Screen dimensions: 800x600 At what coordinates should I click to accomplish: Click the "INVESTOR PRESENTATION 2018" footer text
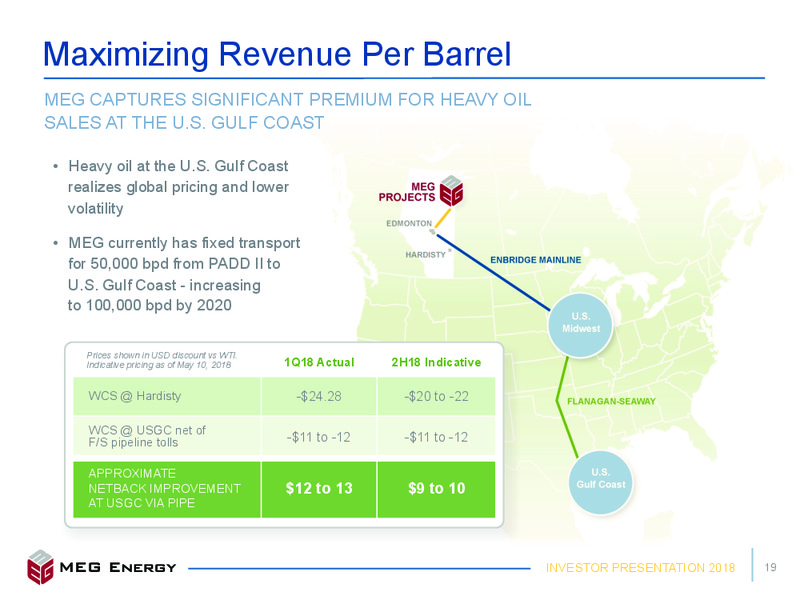click(640, 568)
